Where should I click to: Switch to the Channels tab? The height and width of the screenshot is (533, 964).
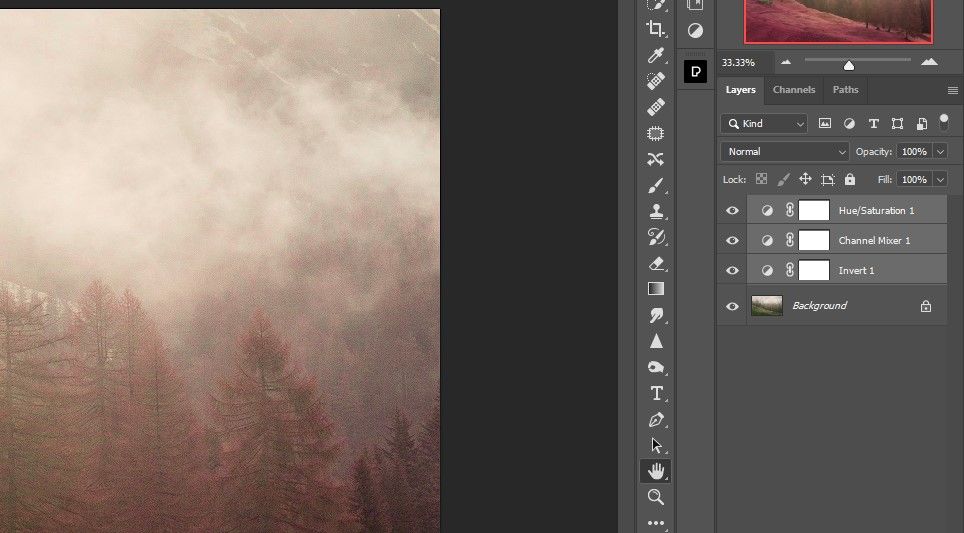click(794, 90)
